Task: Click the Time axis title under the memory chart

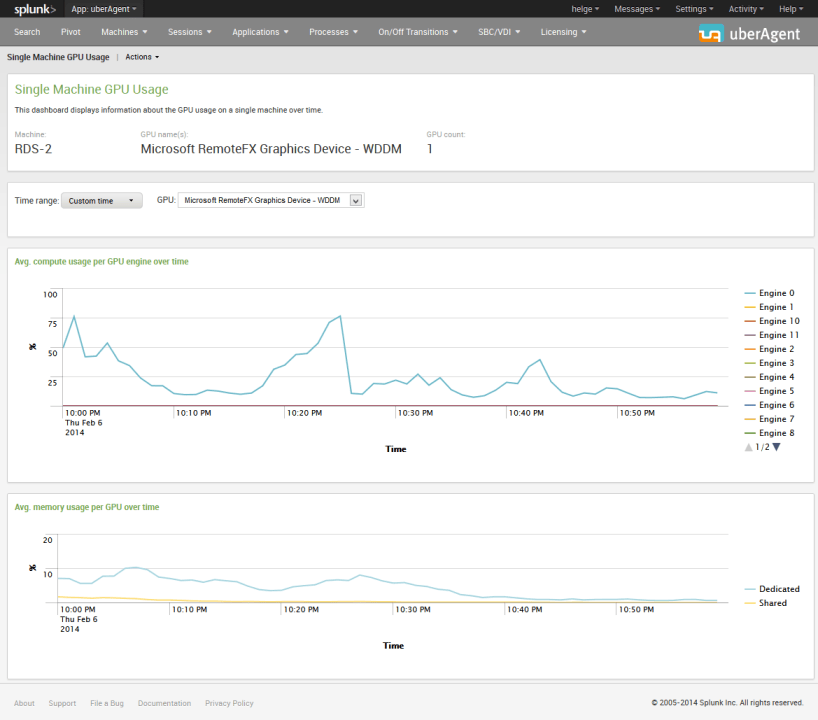Action: point(393,646)
